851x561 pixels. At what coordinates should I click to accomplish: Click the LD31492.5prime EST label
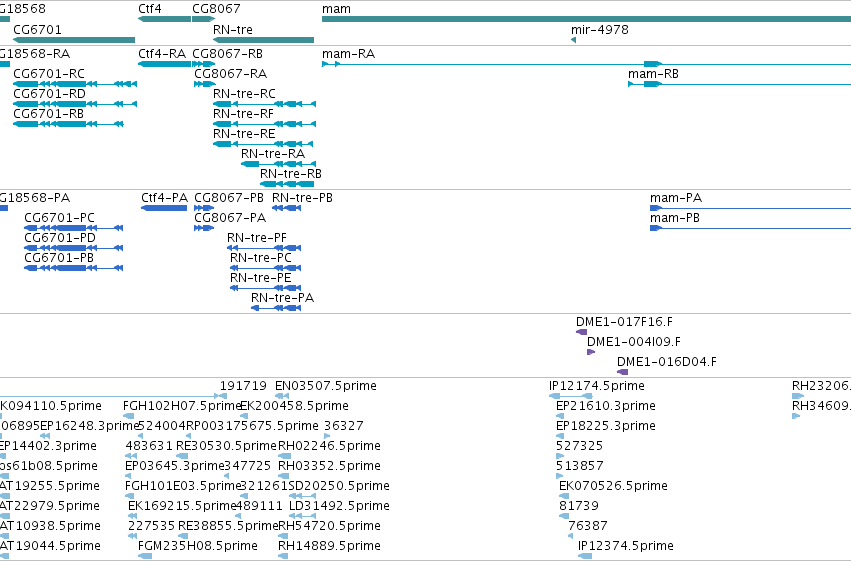click(339, 506)
